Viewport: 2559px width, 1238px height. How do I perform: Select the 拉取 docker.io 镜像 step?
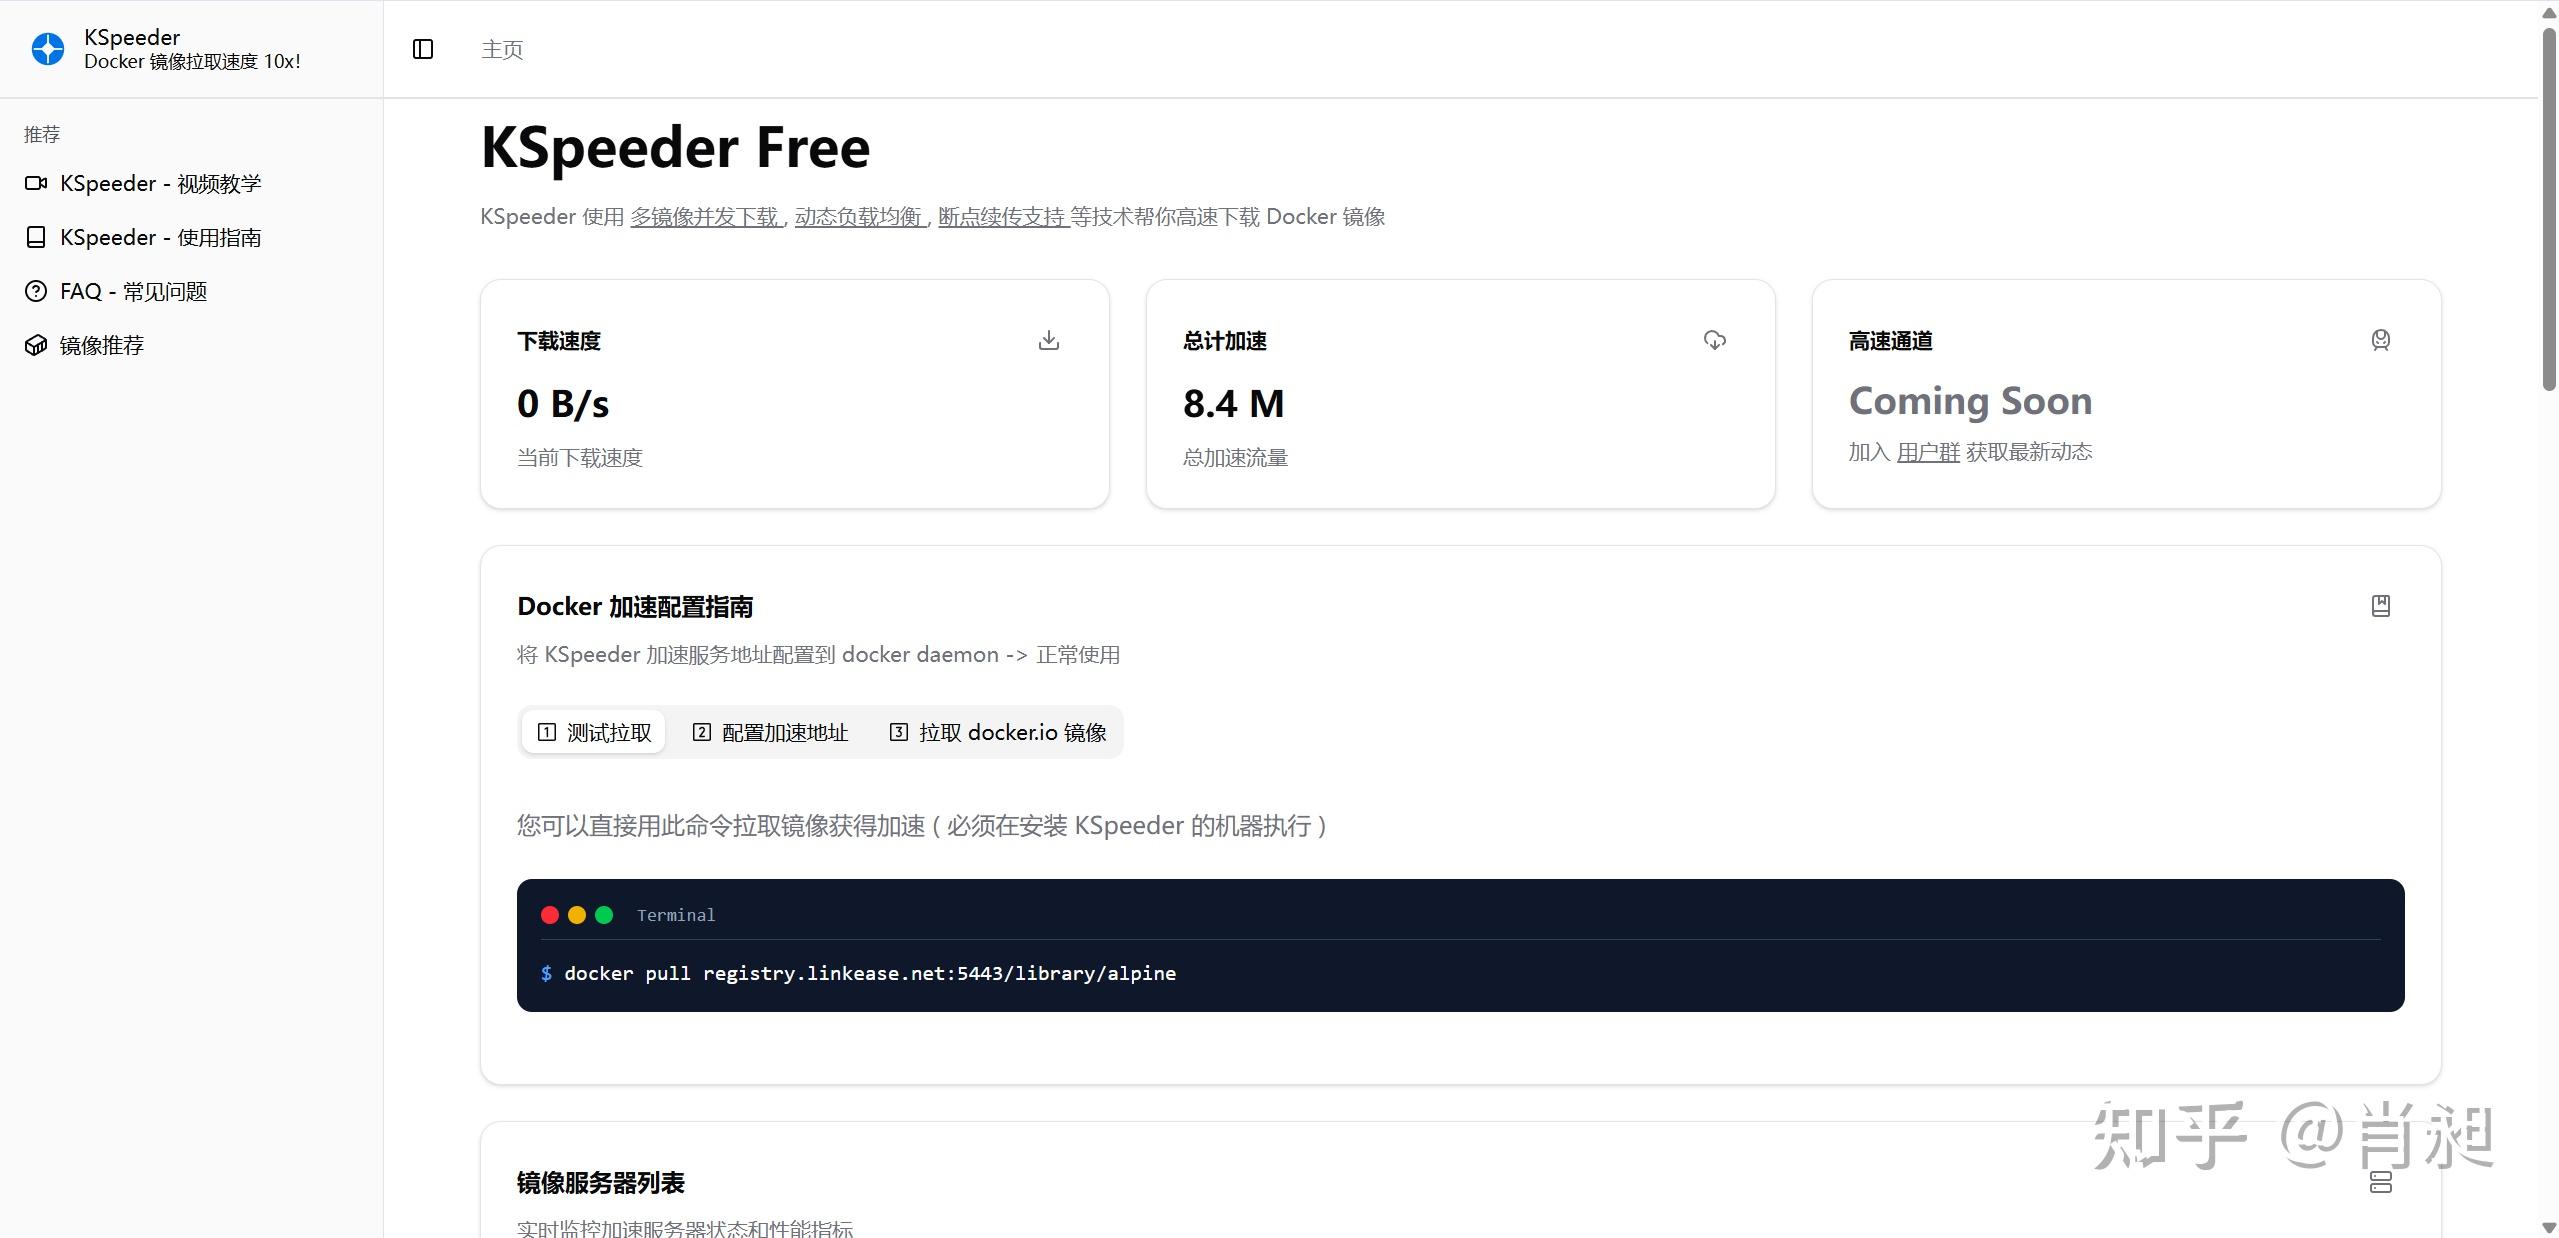point(996,731)
